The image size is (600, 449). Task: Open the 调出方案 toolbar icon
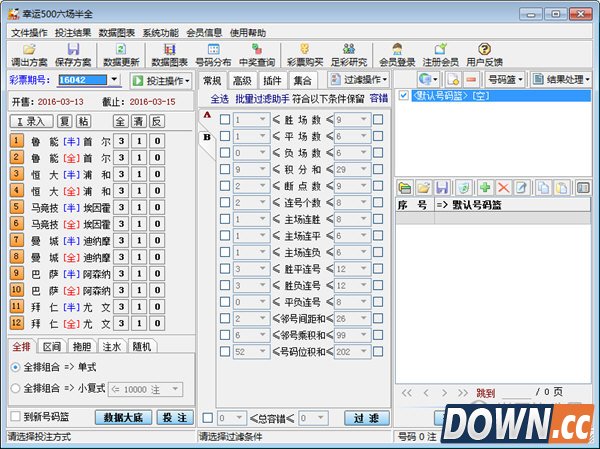click(x=29, y=55)
